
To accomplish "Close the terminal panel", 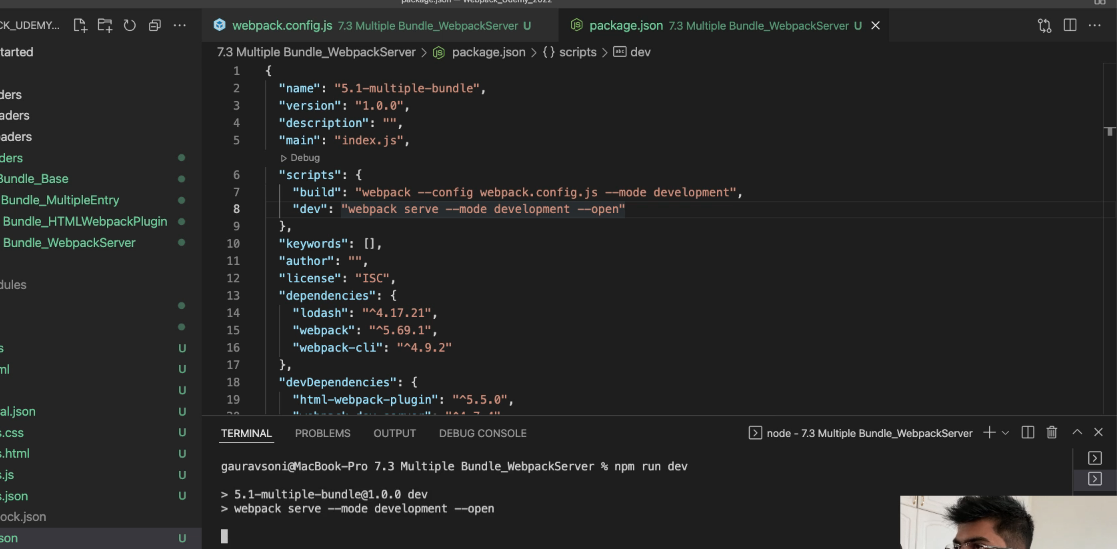I will (1098, 432).
